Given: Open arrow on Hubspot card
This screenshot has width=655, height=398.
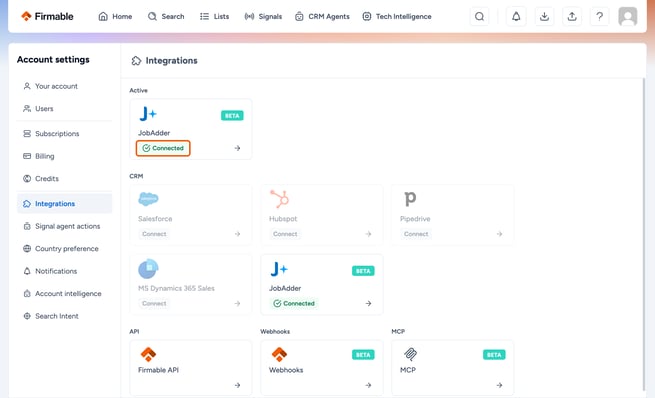Looking at the screenshot, I should click(x=368, y=234).
